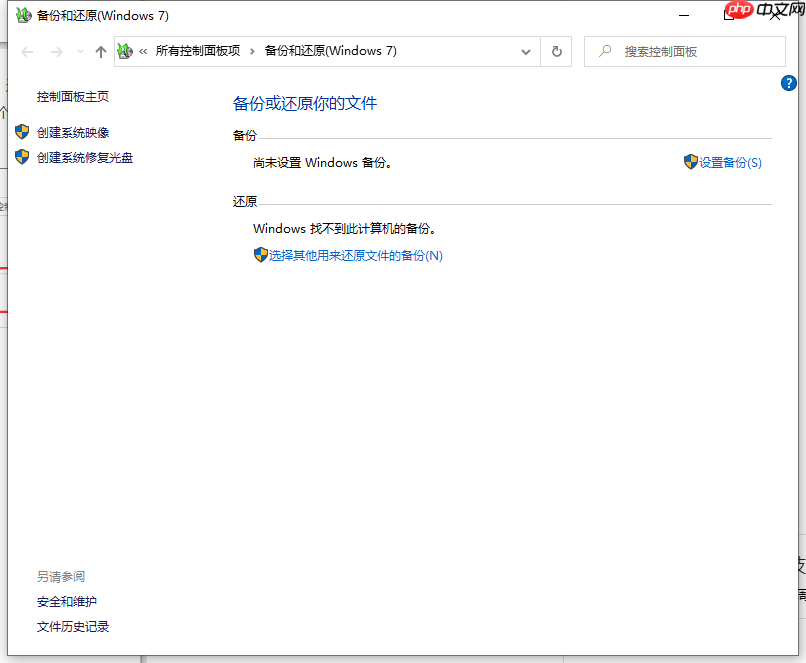Click inside the 搜索控制面板 search box

[685, 51]
